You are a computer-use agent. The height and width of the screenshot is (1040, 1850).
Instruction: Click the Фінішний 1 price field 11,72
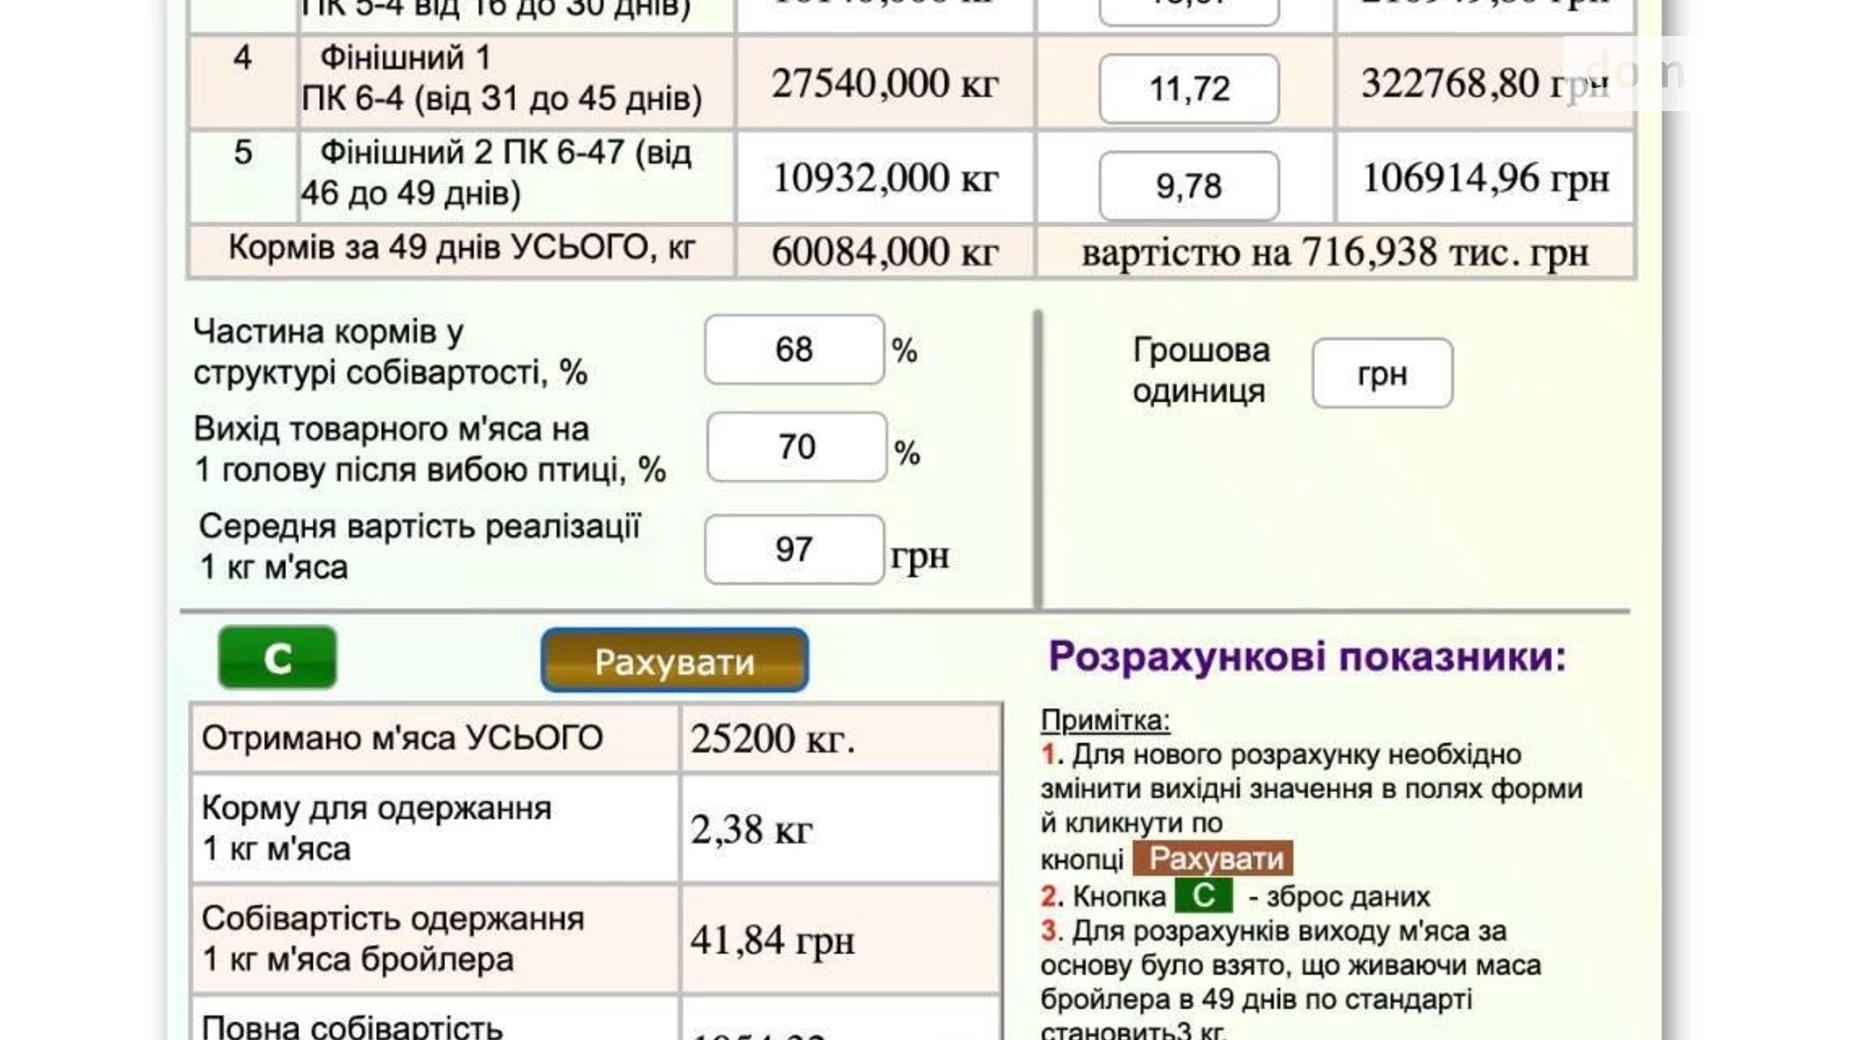pyautogui.click(x=1188, y=89)
